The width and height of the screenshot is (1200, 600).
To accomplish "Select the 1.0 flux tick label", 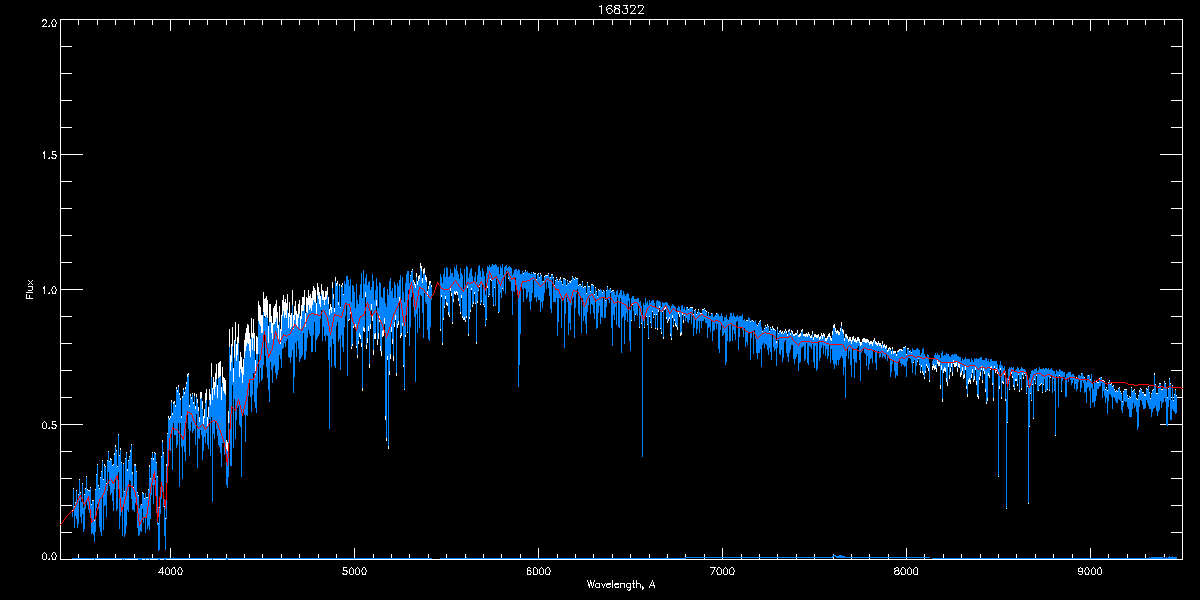I will coord(47,290).
